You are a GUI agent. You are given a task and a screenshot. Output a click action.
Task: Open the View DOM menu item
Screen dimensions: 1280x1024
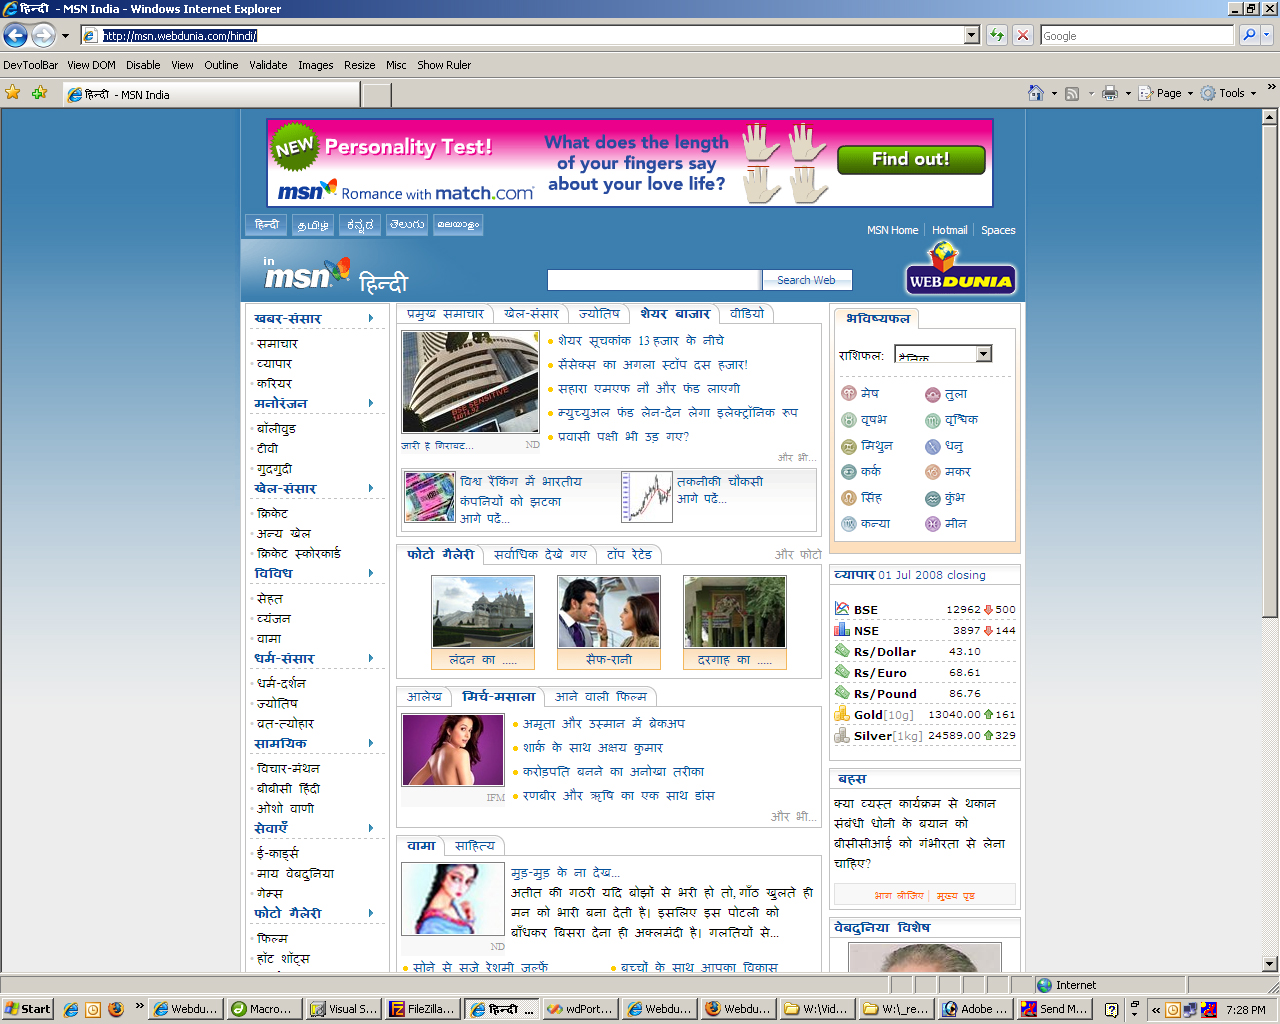pos(92,65)
